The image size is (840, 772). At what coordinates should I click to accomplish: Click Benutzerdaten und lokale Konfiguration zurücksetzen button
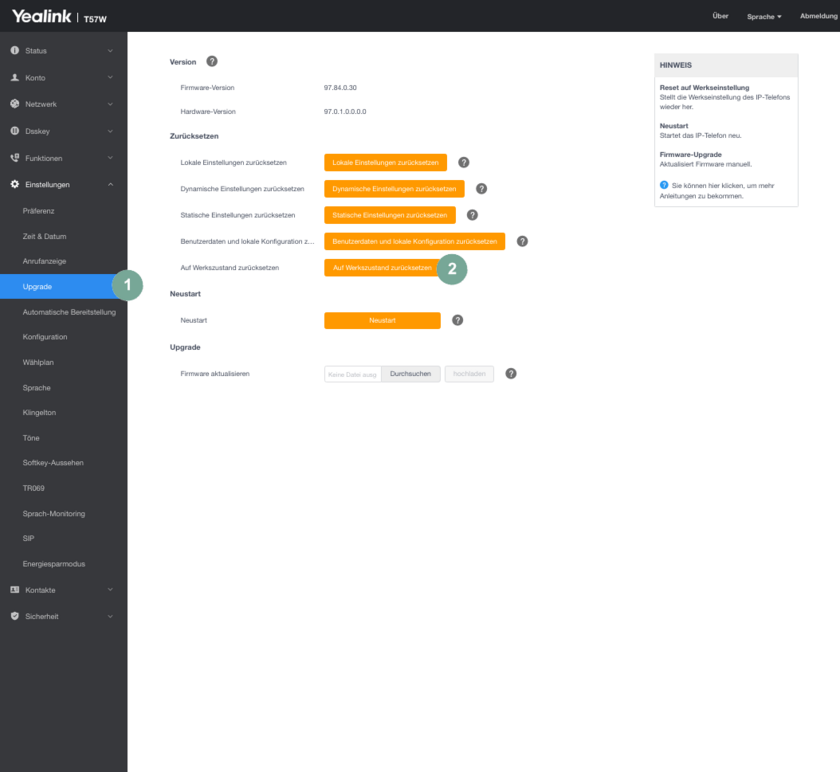coord(415,241)
